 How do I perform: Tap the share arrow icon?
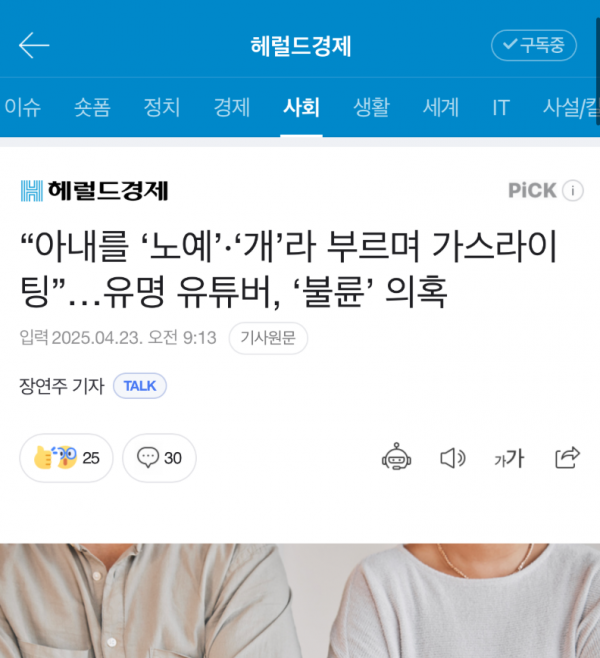(567, 457)
